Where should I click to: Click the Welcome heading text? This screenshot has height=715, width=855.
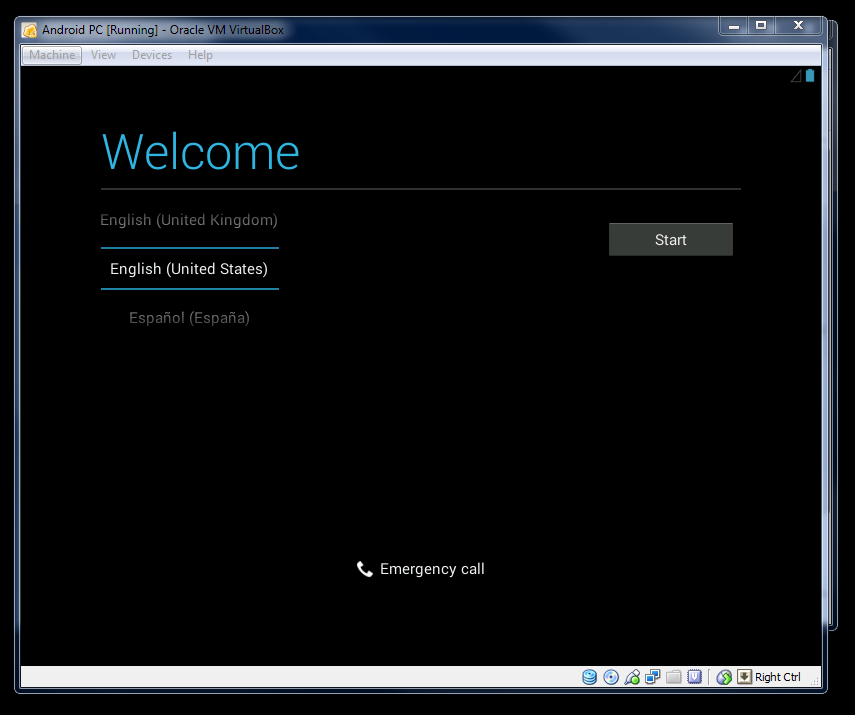[201, 152]
